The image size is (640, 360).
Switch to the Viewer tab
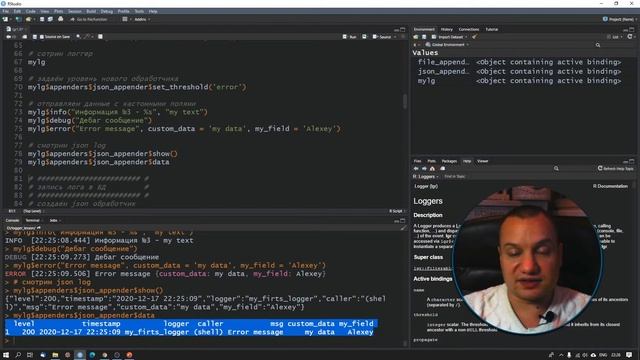[x=482, y=161]
